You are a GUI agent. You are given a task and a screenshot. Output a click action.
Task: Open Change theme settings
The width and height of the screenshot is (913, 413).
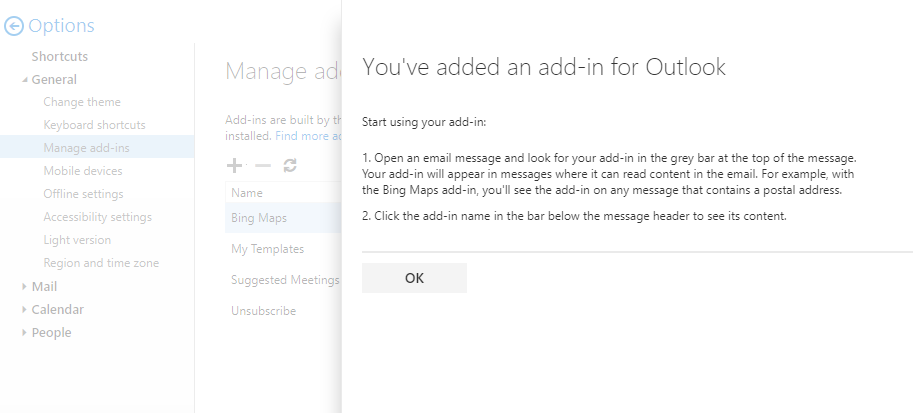pyautogui.click(x=82, y=102)
